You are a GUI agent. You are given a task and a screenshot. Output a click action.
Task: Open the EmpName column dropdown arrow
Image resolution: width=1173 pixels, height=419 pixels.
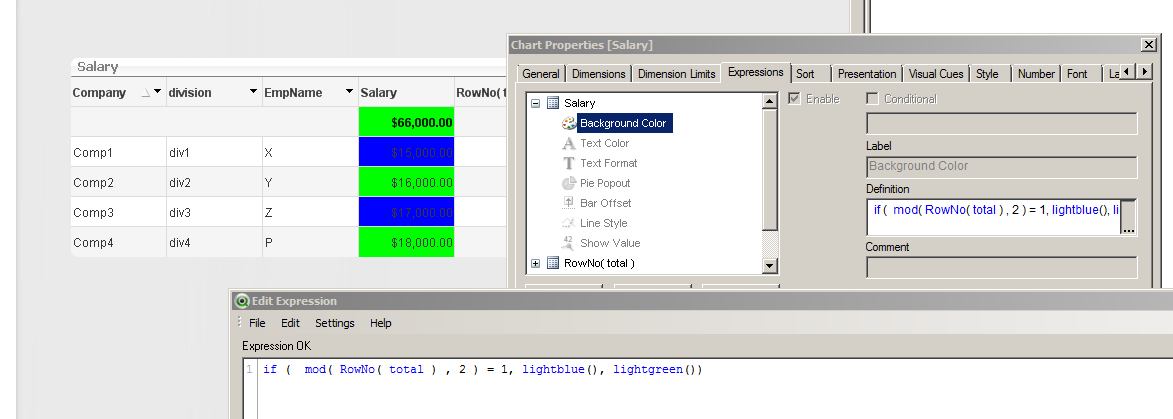(349, 92)
